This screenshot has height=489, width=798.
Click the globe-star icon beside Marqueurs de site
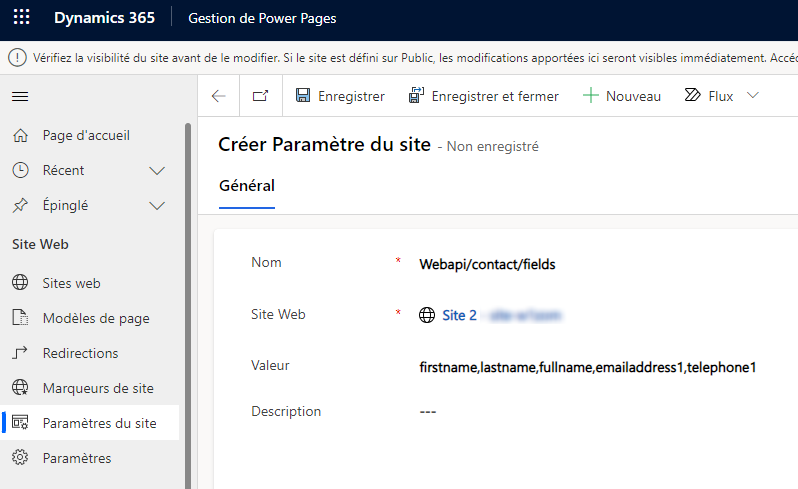(20, 388)
